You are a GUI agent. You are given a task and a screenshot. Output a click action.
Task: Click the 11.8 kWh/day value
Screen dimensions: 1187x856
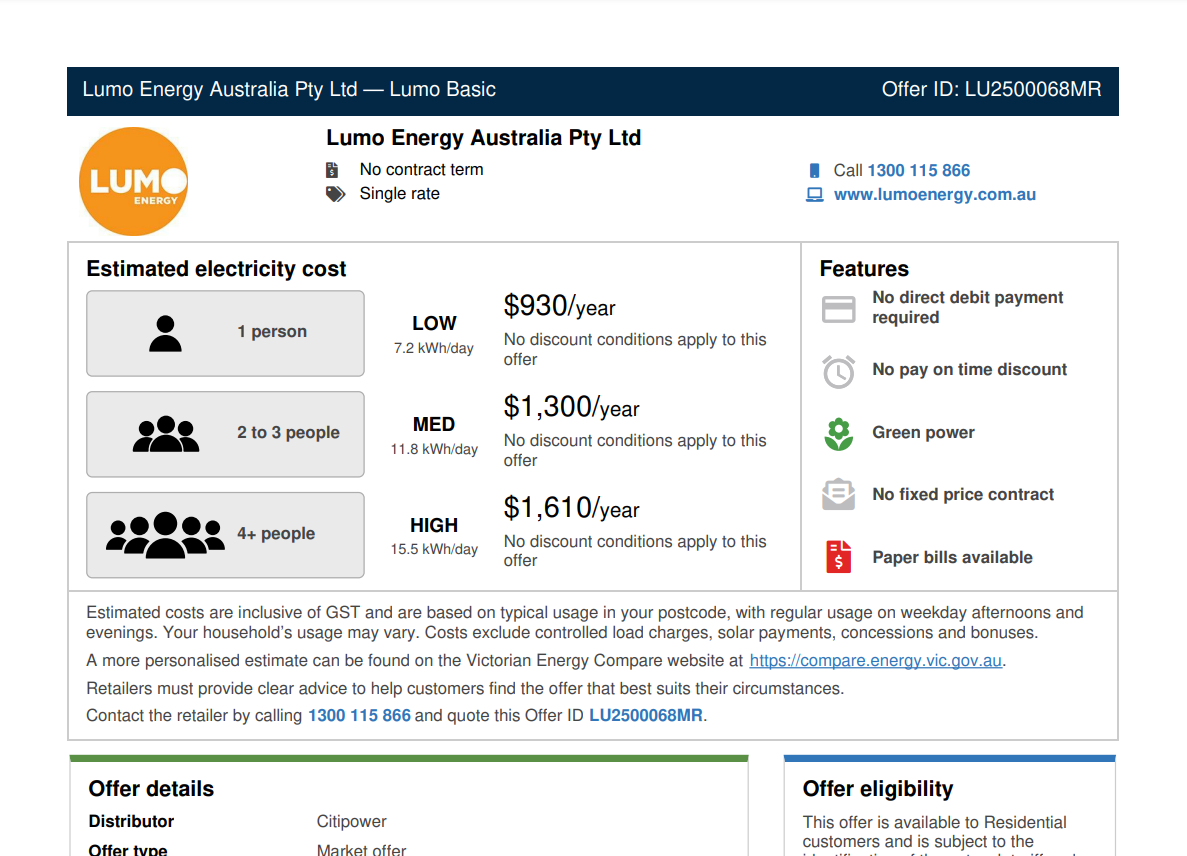[x=434, y=449]
